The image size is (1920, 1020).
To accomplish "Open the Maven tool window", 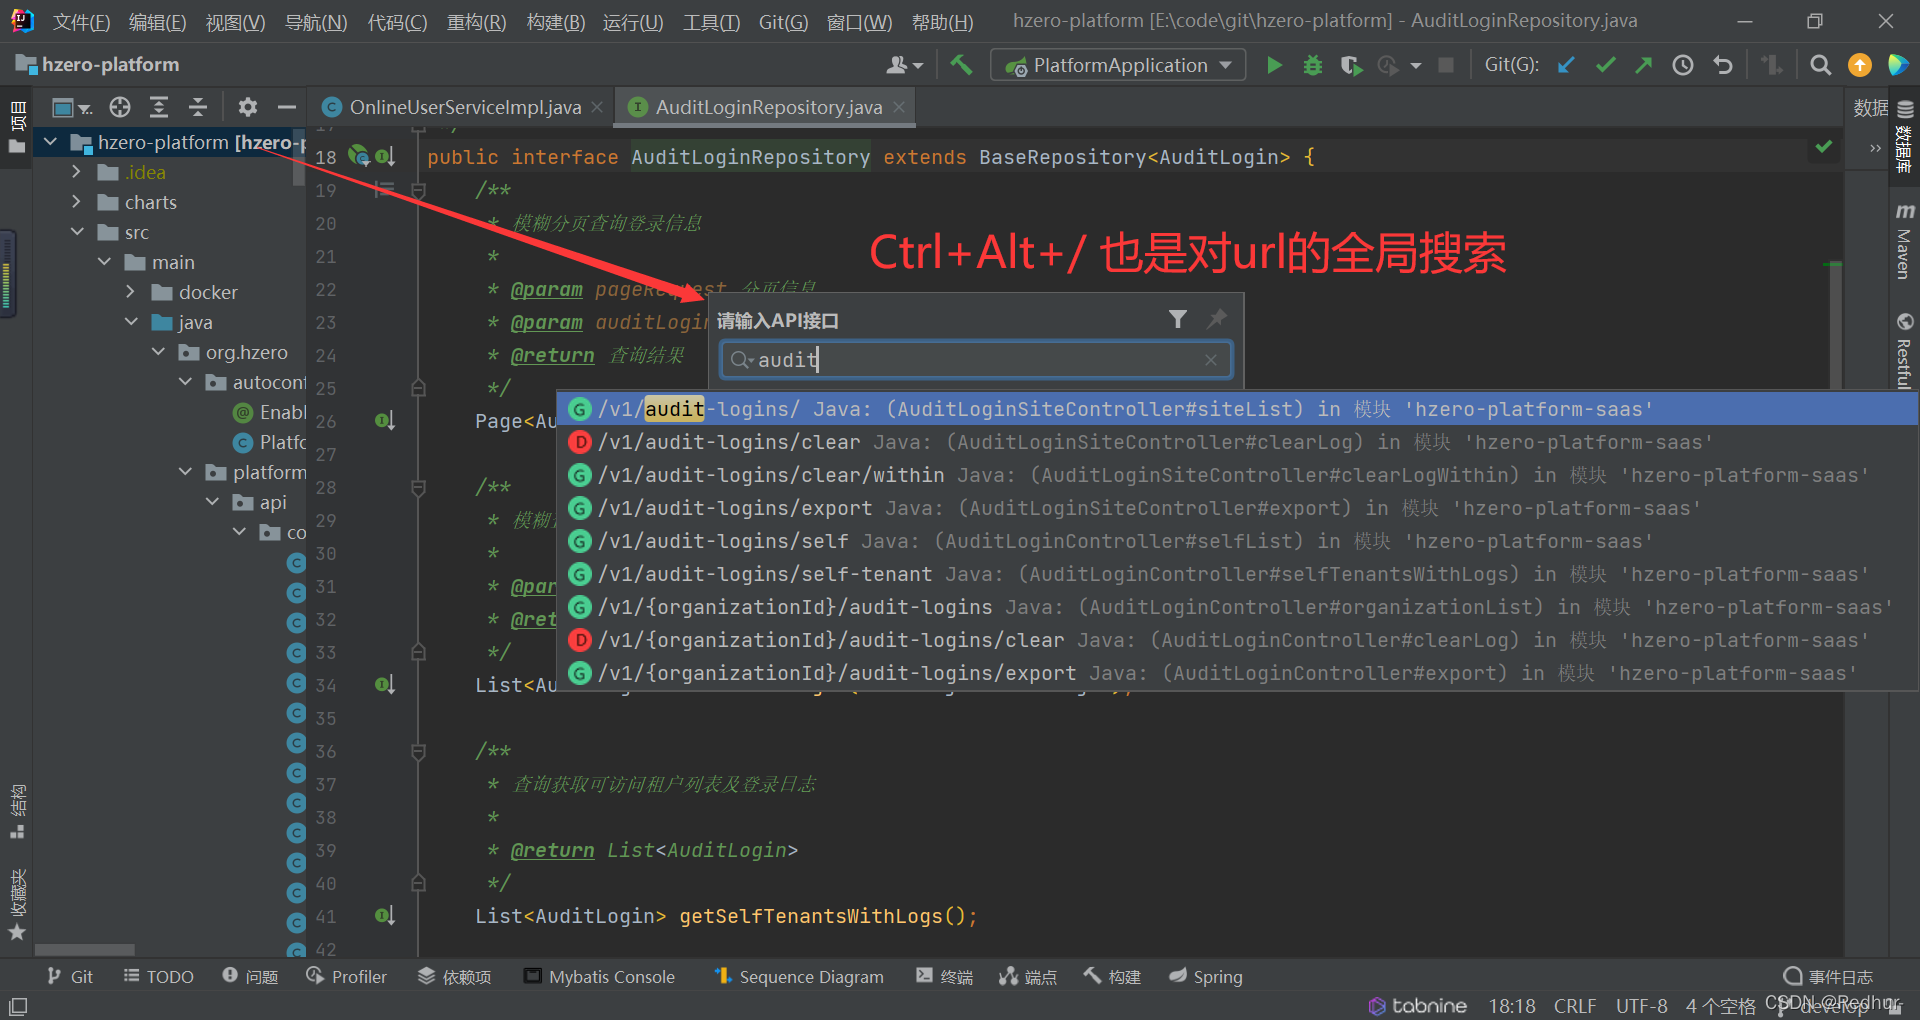I will (1904, 243).
